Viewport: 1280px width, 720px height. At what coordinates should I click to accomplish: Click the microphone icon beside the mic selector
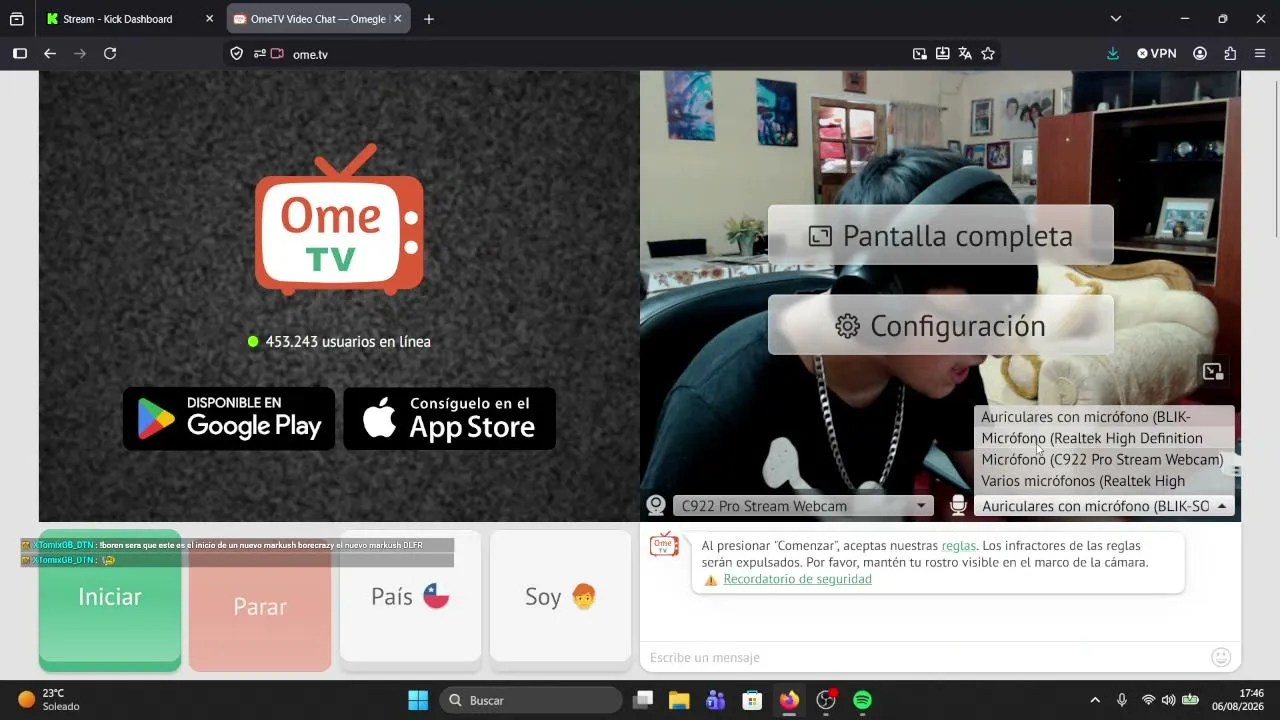958,506
